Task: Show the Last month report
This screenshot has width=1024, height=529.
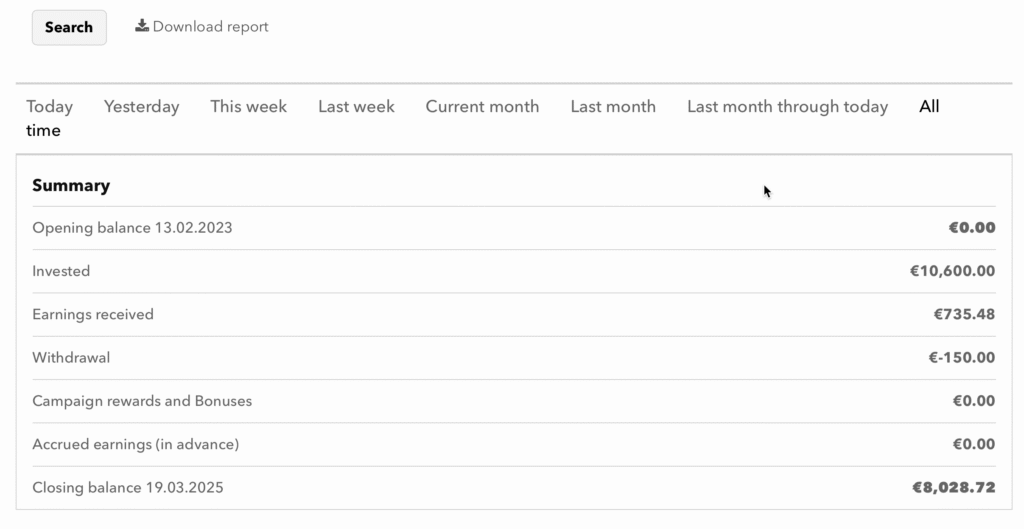Action: pos(613,107)
